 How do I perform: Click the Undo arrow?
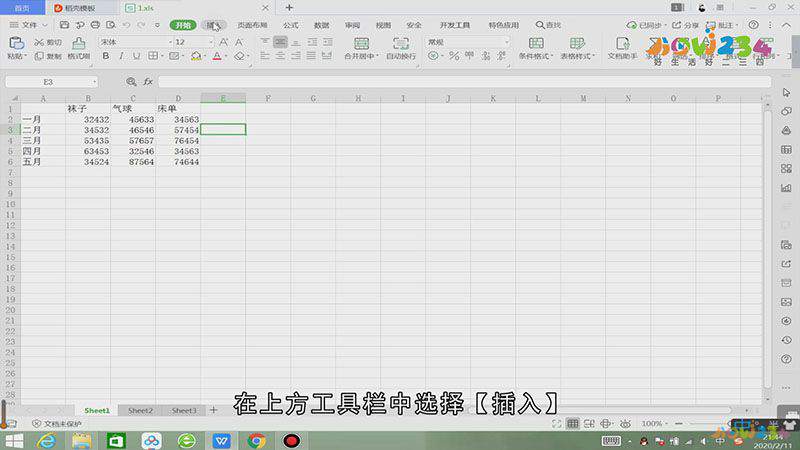pos(126,24)
